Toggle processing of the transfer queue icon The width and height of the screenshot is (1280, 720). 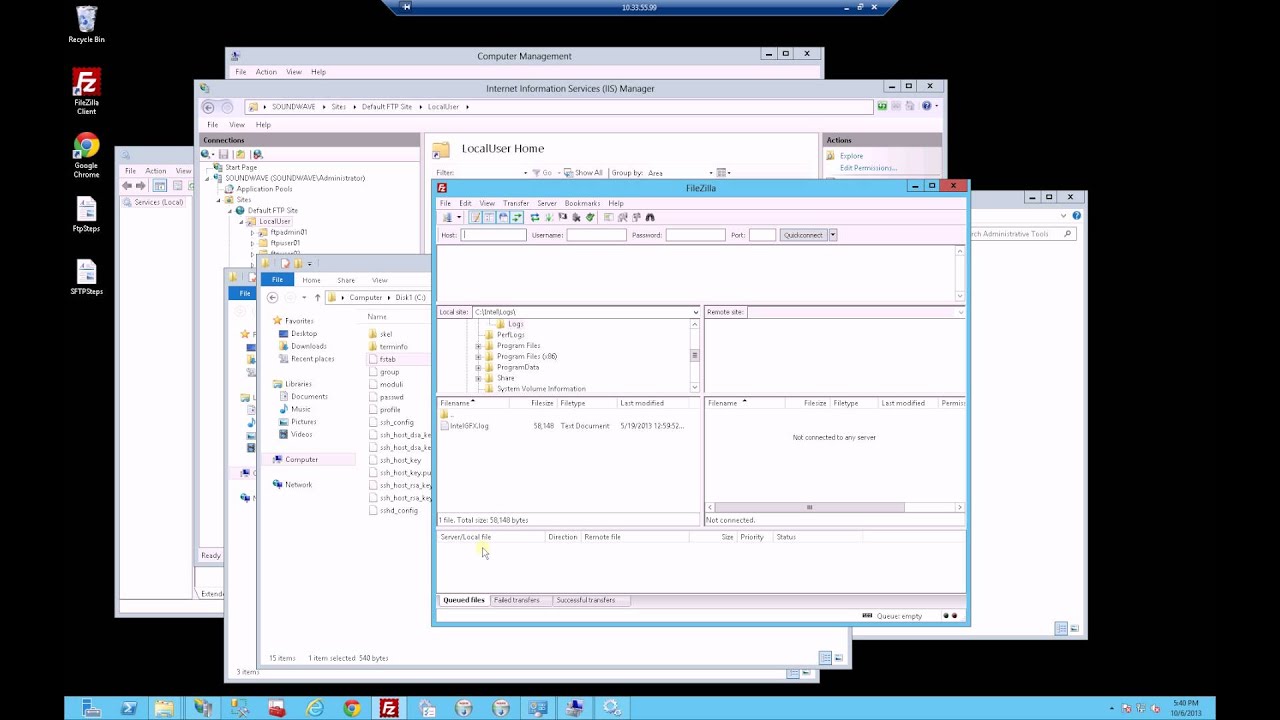tap(549, 217)
